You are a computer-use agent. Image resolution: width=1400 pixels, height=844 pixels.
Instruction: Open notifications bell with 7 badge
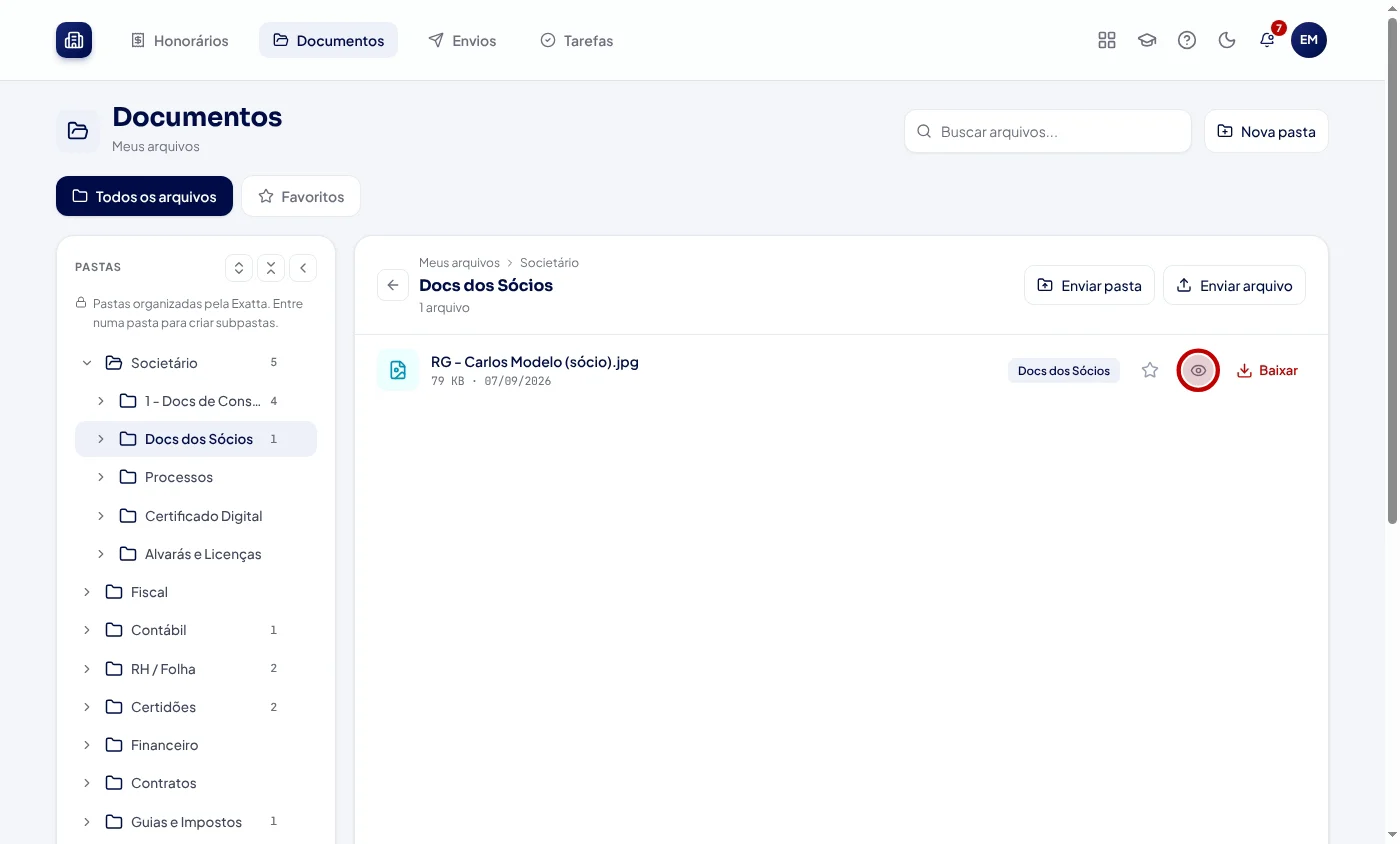(x=1267, y=40)
